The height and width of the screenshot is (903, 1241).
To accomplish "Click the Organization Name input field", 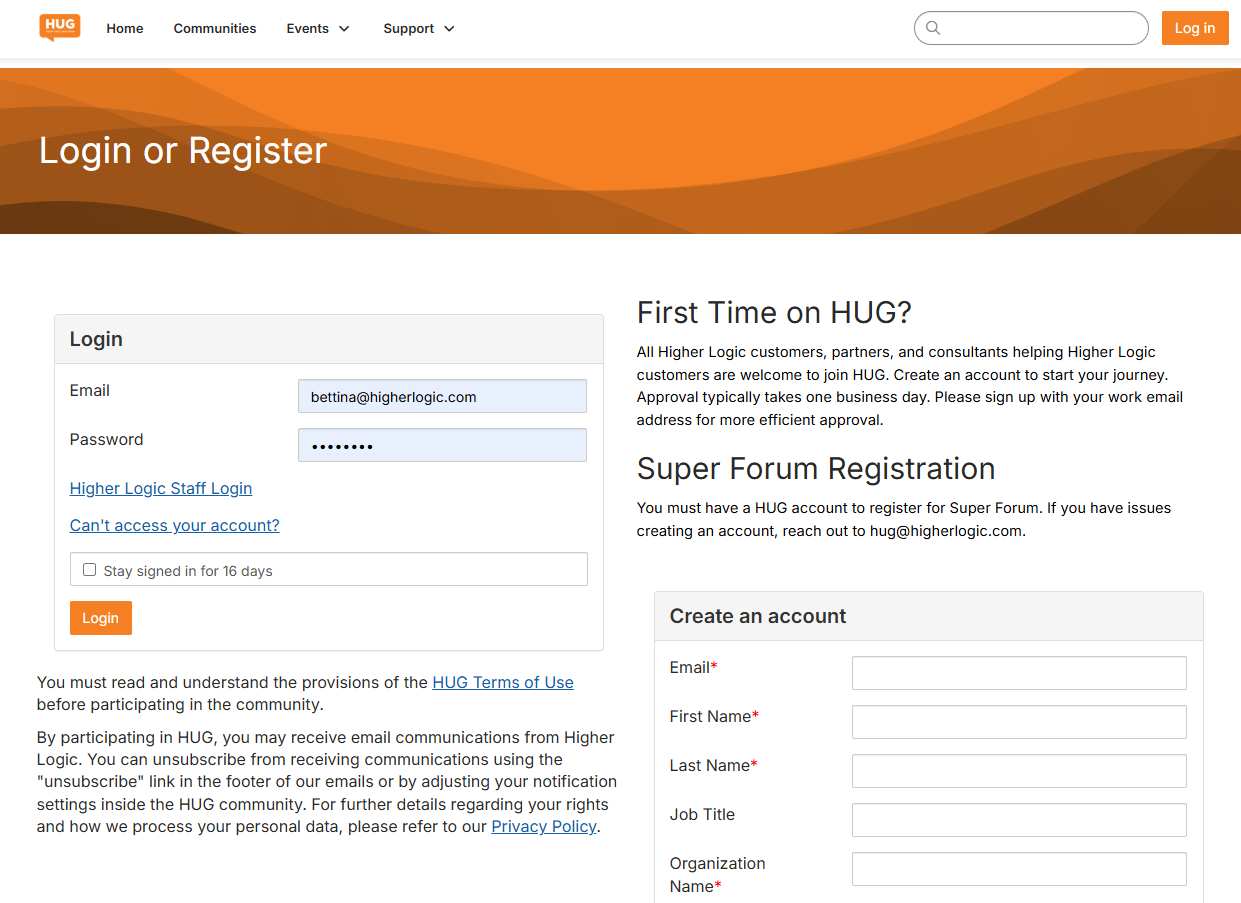I will coord(1019,869).
